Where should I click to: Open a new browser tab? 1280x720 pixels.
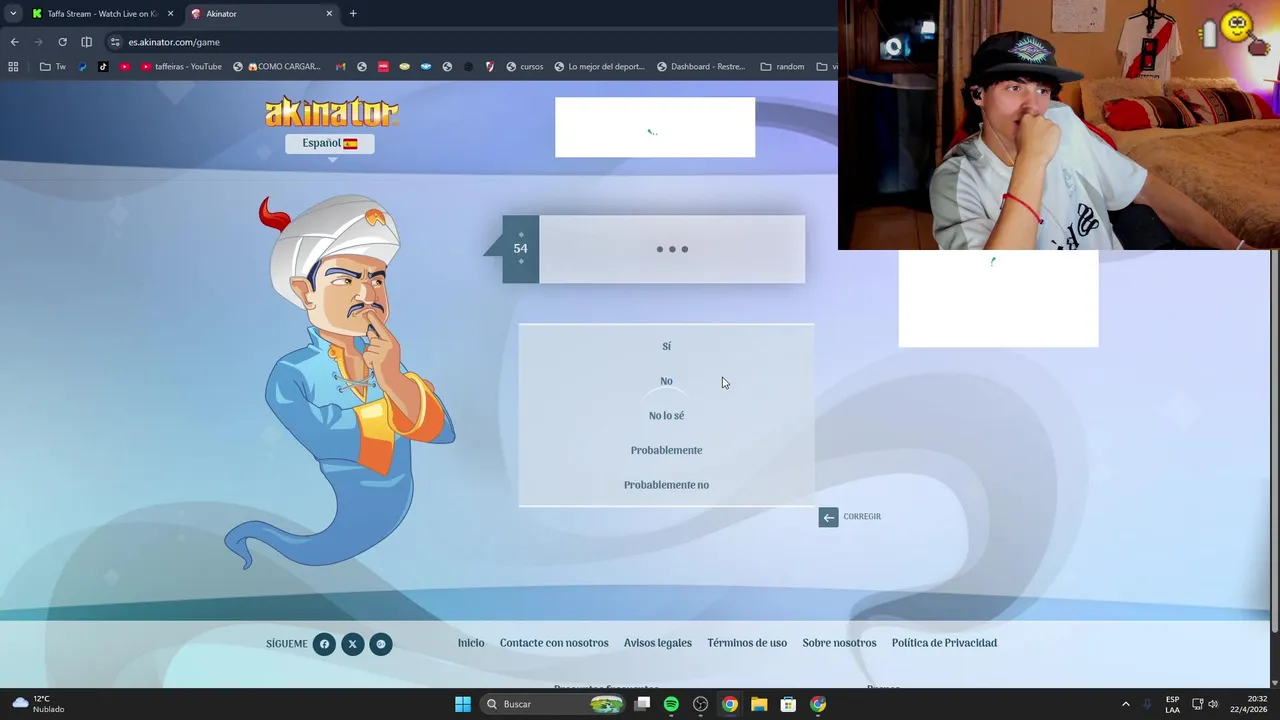pos(353,14)
